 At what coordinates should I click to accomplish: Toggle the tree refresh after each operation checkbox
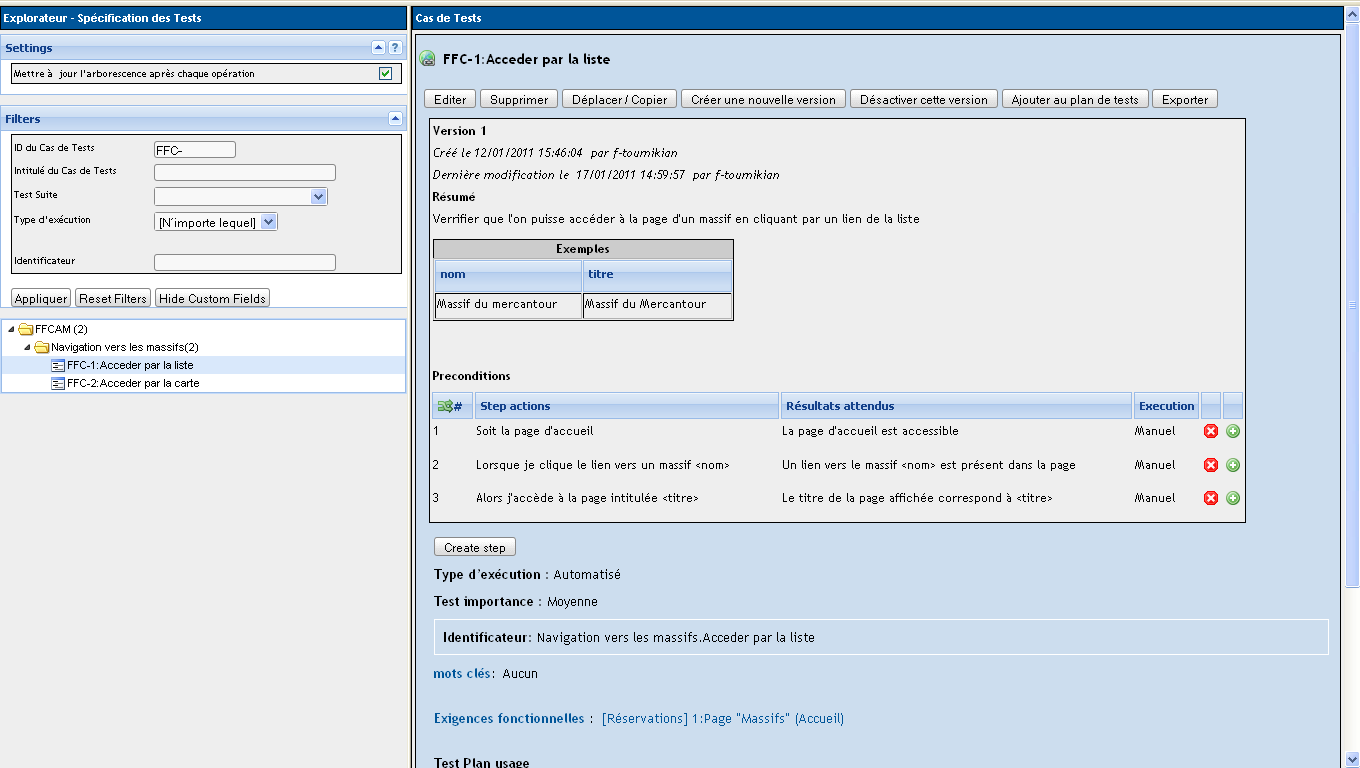pyautogui.click(x=385, y=74)
